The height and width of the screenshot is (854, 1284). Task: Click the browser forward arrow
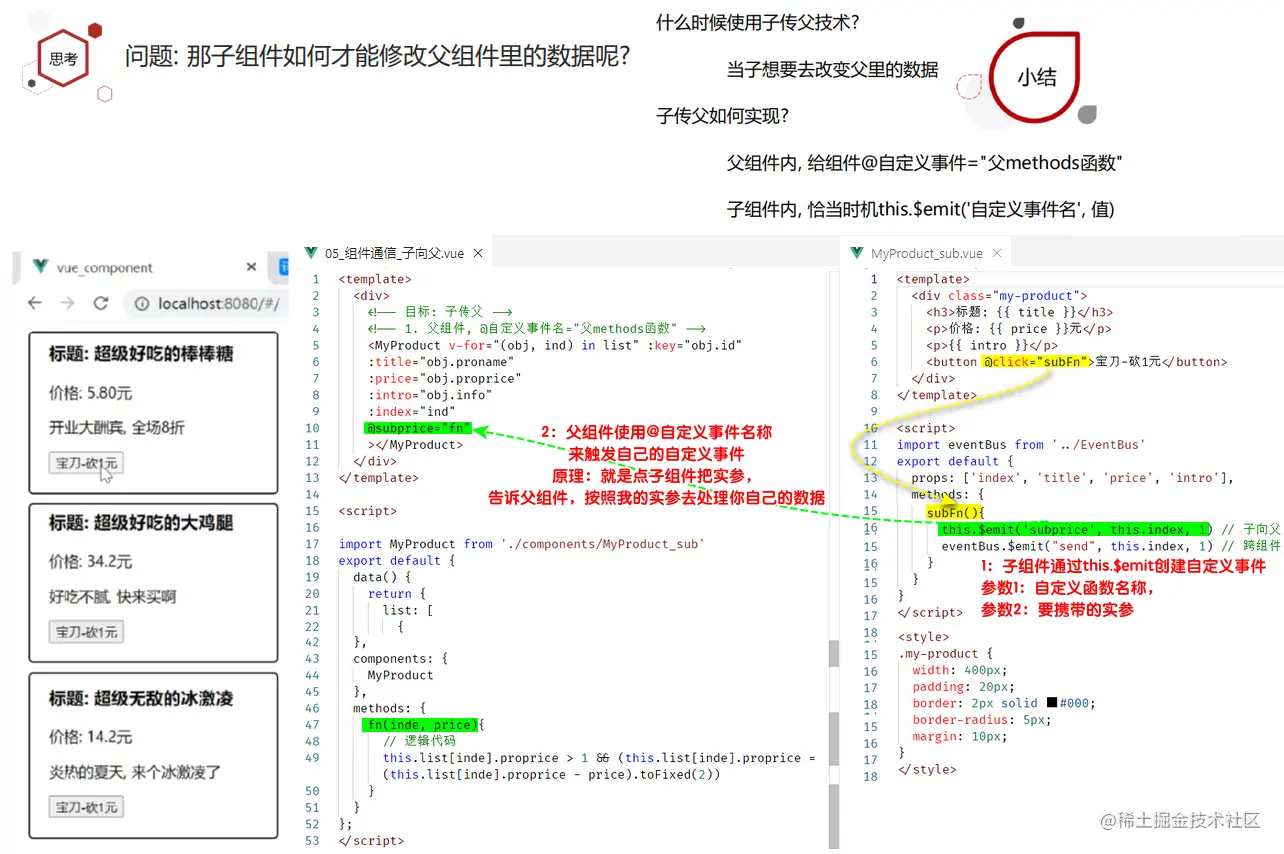pyautogui.click(x=68, y=303)
